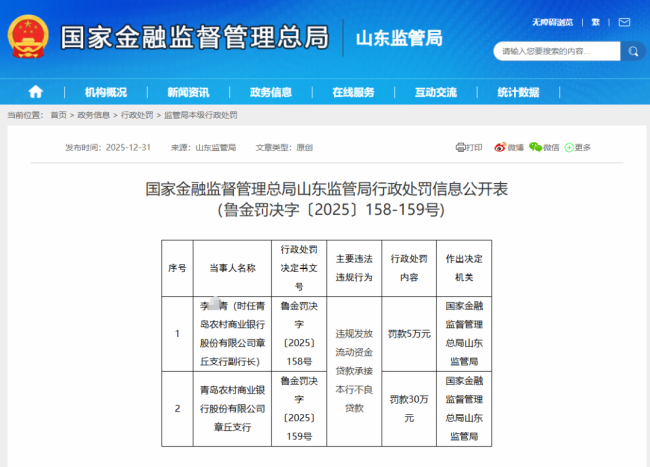Click the row 1 deciding authority cell
Image resolution: width=650 pixels, height=467 pixels.
[464, 334]
